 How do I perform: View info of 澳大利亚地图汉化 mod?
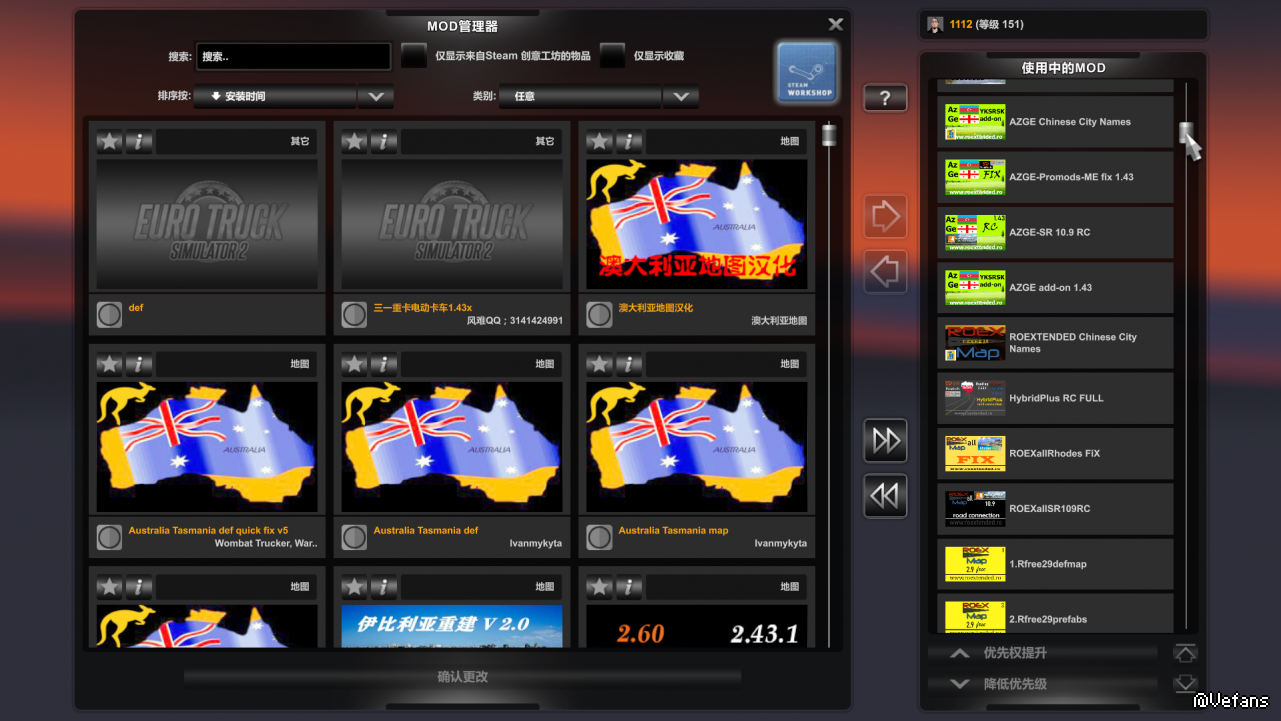(x=629, y=142)
